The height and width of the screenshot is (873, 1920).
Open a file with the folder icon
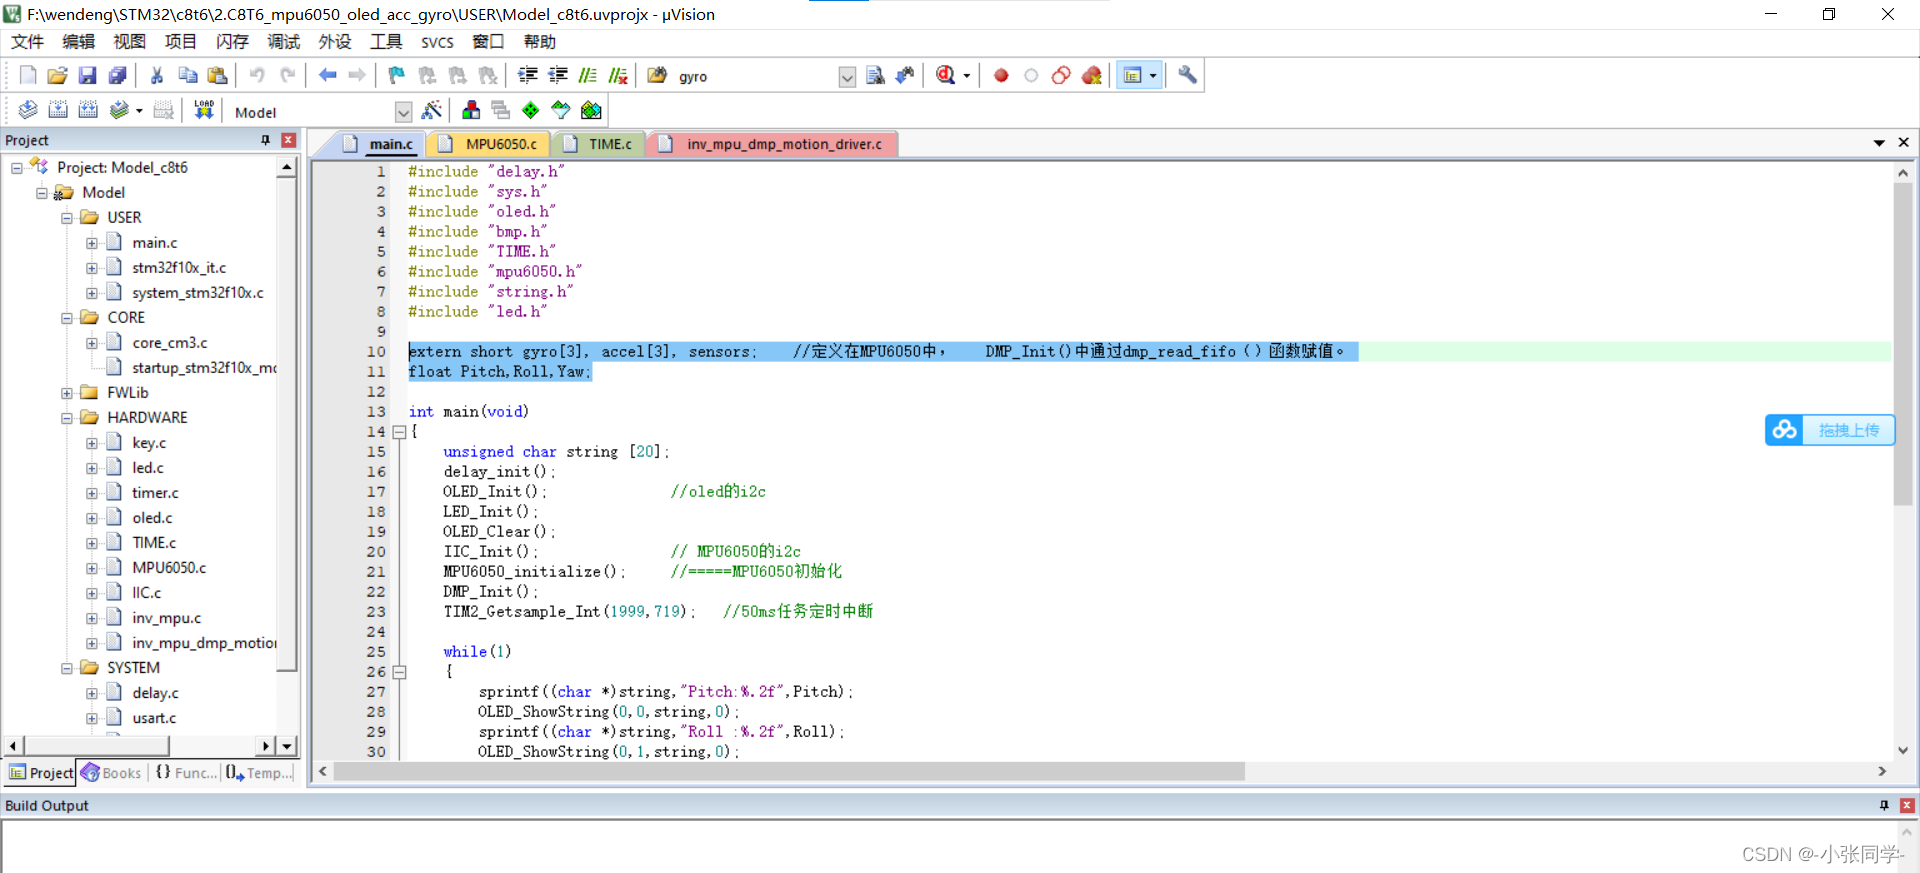coord(57,75)
